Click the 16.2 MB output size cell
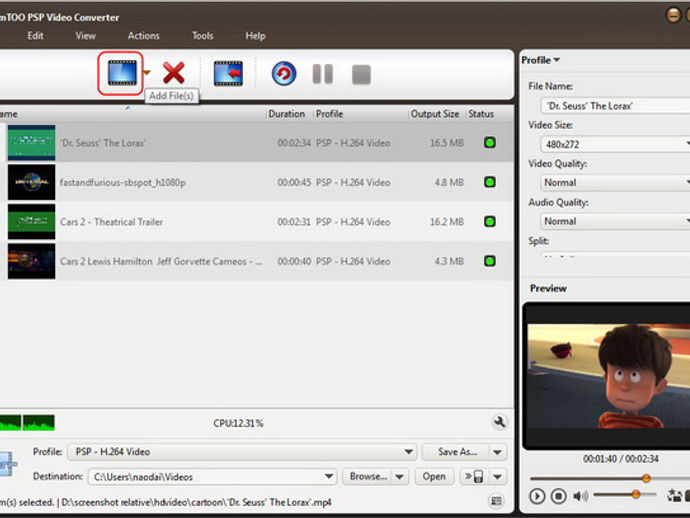The height and width of the screenshot is (518, 690). click(x=447, y=222)
